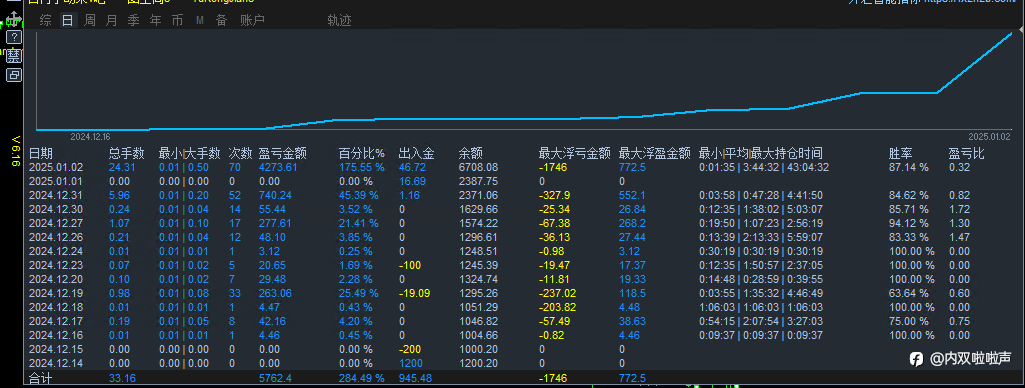The image size is (1025, 388).
Task: Click the total lots 33.16
Action: click(122, 378)
